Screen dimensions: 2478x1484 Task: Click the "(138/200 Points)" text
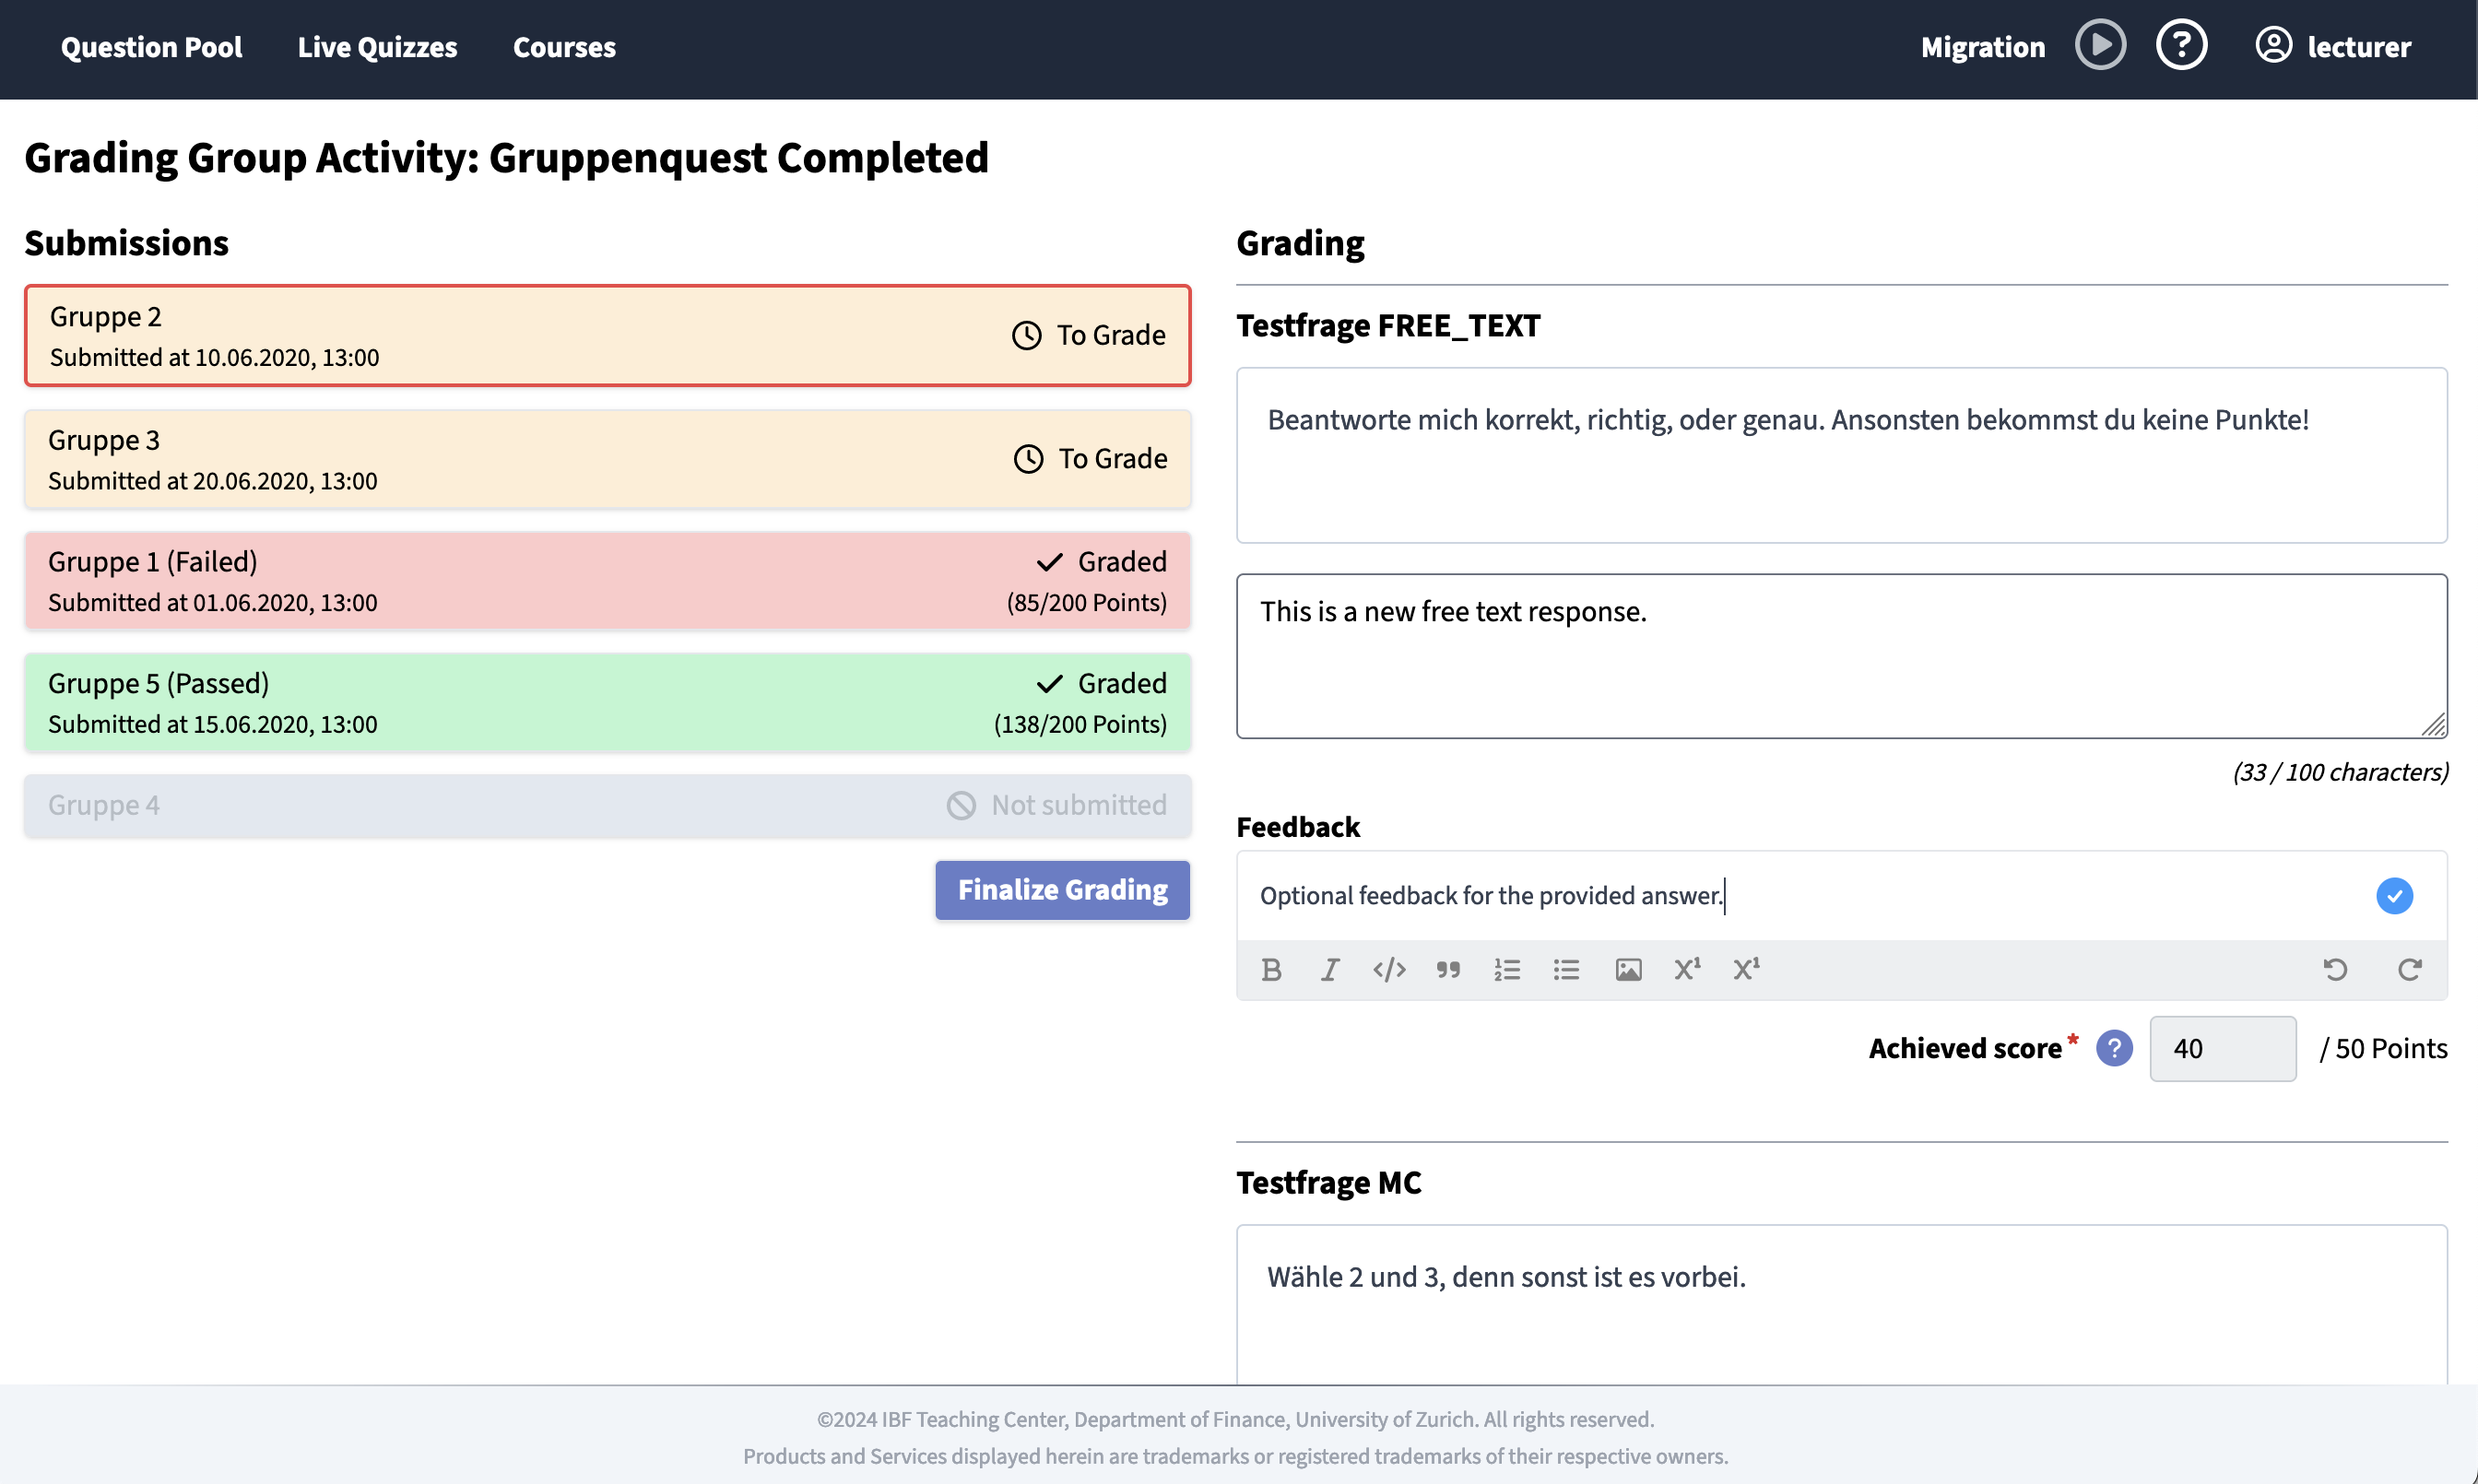[1080, 724]
